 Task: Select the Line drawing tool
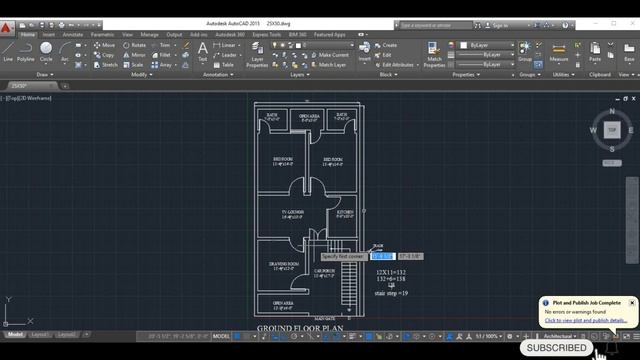[8, 52]
